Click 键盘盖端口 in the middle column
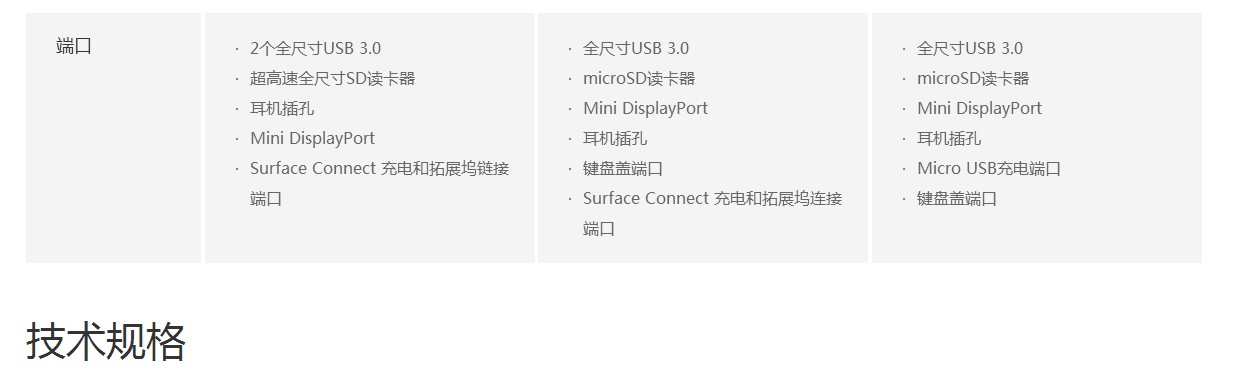 (x=623, y=168)
